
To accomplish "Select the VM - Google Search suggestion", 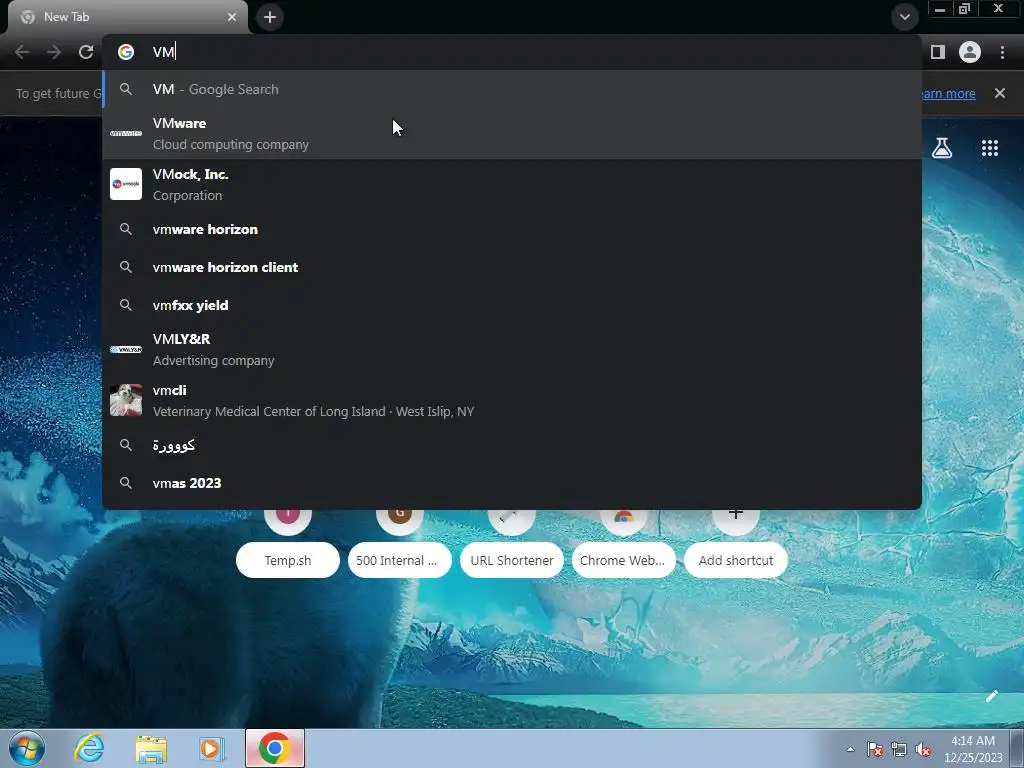I will click(x=512, y=89).
